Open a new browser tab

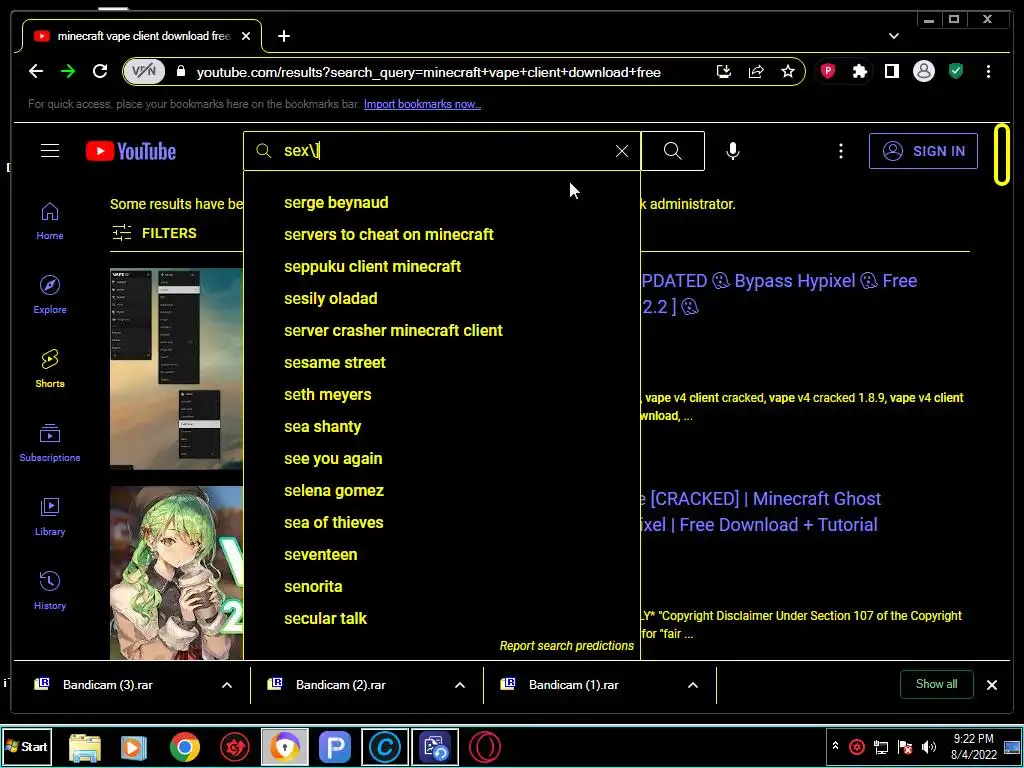[x=283, y=36]
